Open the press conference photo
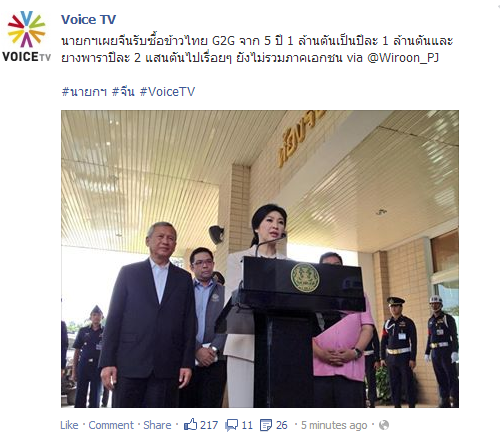The image size is (500, 442). (x=260, y=259)
